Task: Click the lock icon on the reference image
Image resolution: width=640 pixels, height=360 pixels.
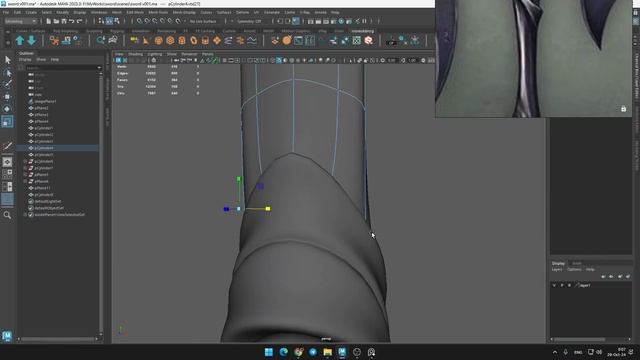Action: [623, 109]
